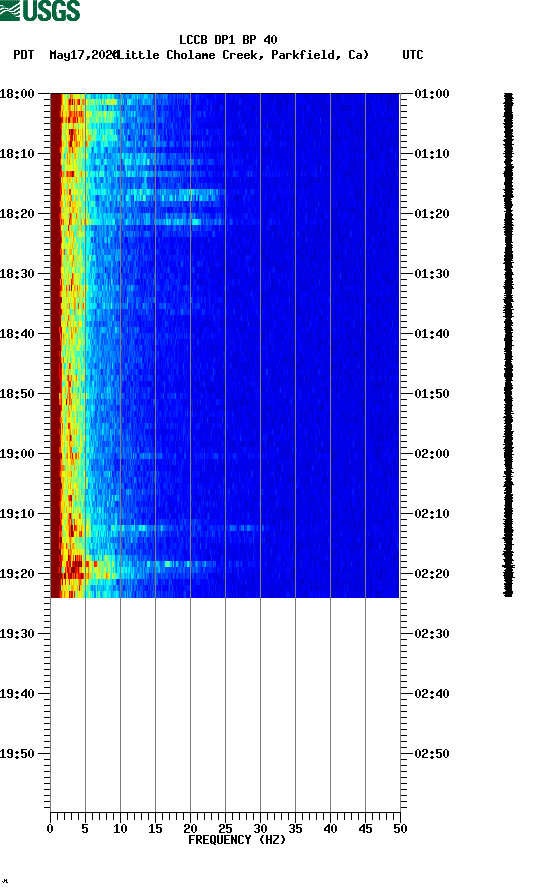
Task: Click the 01:30 UTC time label
Action: pos(432,274)
